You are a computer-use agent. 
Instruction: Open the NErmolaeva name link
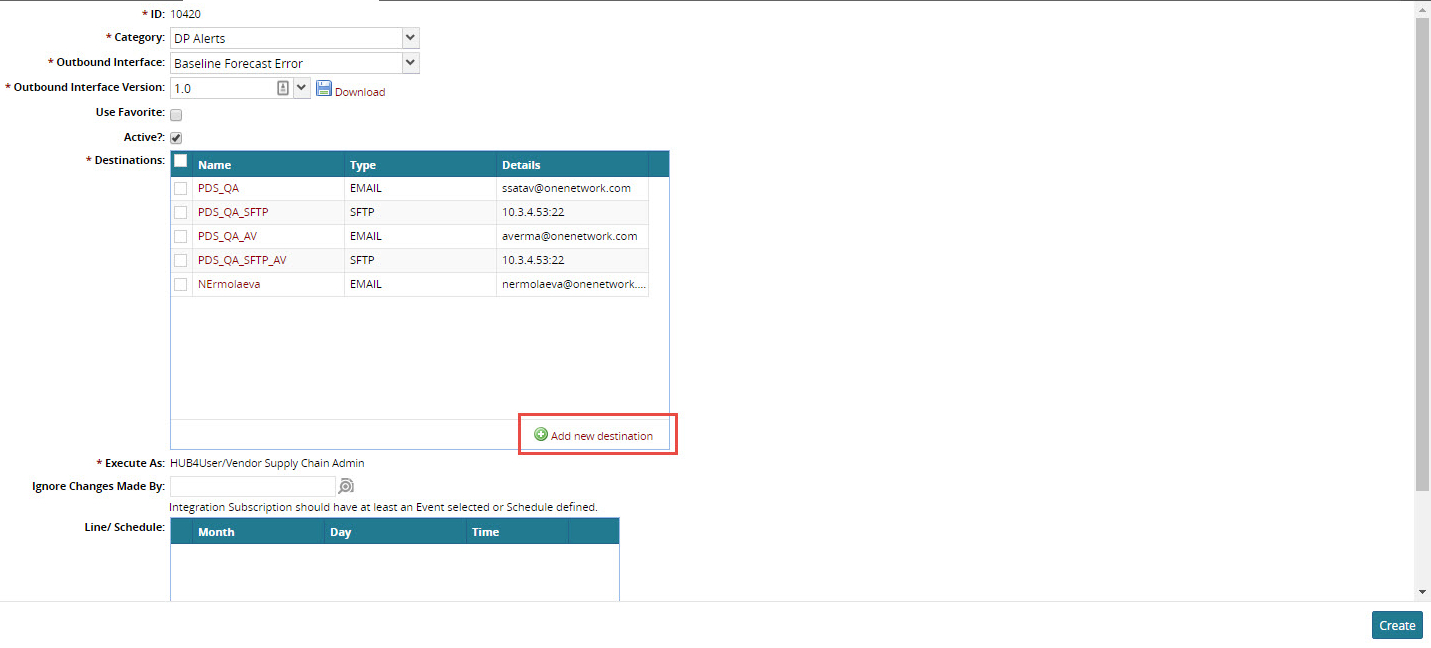(x=229, y=284)
